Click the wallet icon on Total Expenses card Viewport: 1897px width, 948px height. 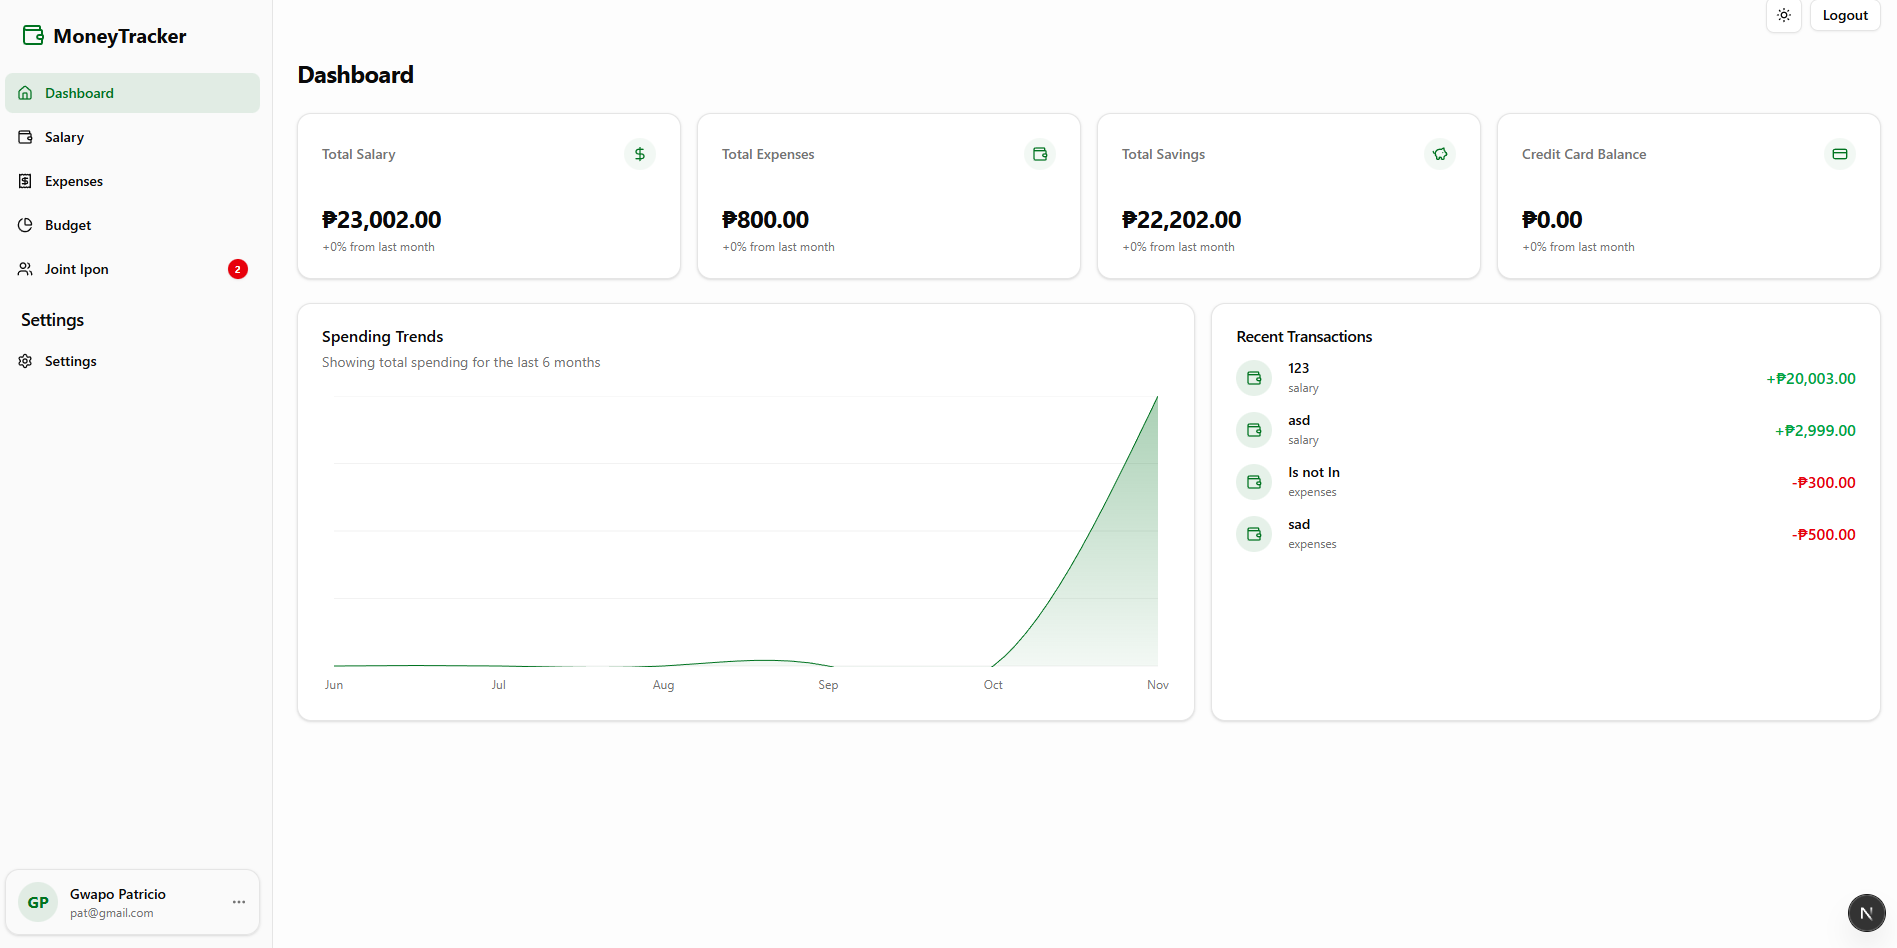pos(1040,154)
